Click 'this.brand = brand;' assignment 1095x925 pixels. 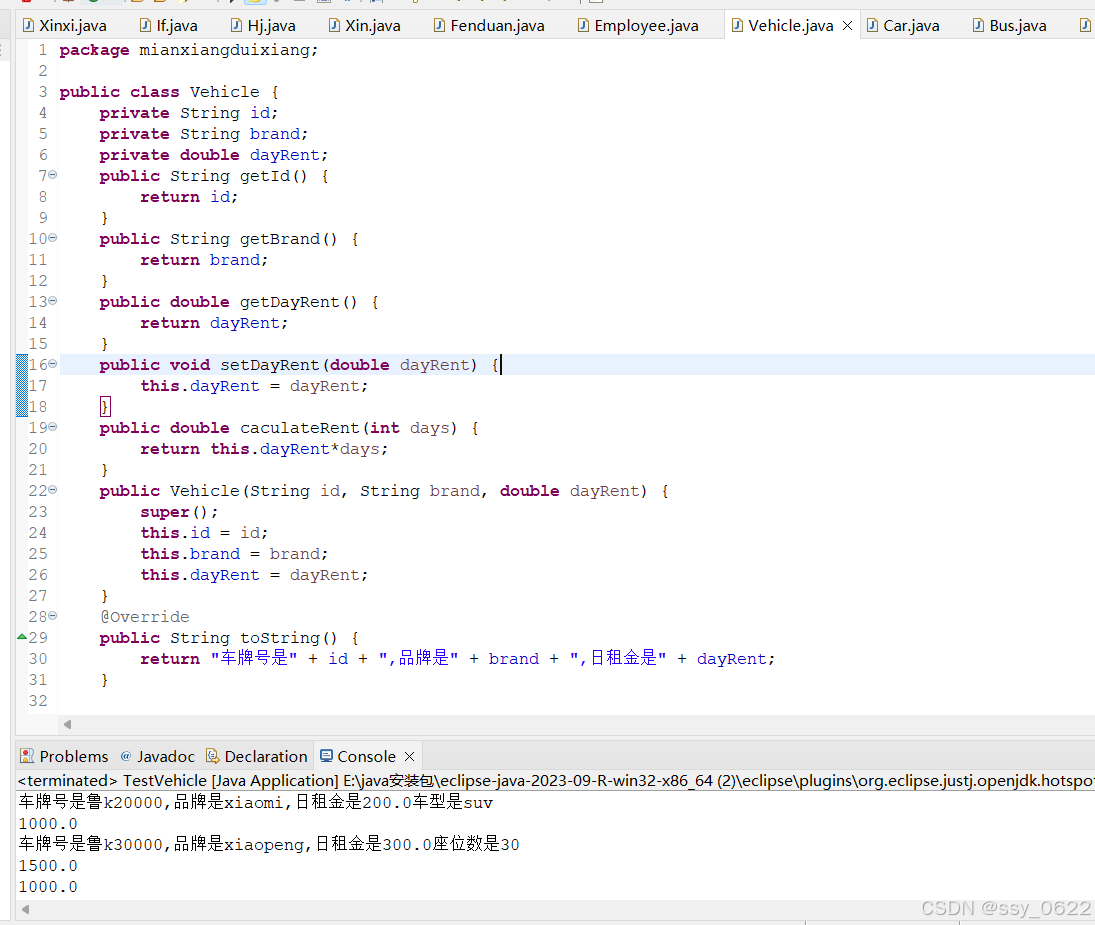point(234,554)
